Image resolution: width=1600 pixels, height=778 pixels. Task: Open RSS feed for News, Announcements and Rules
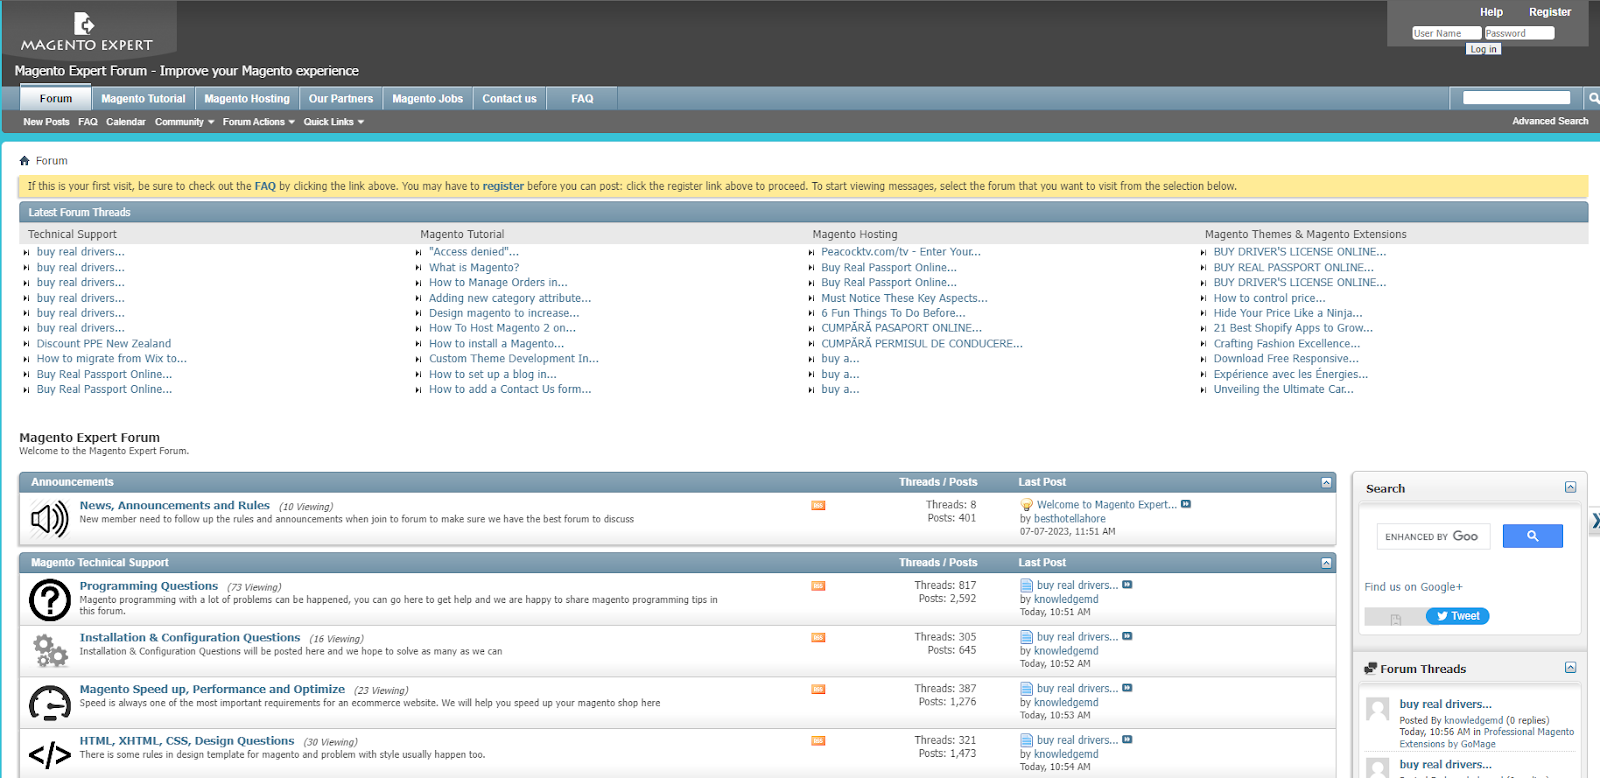(818, 506)
